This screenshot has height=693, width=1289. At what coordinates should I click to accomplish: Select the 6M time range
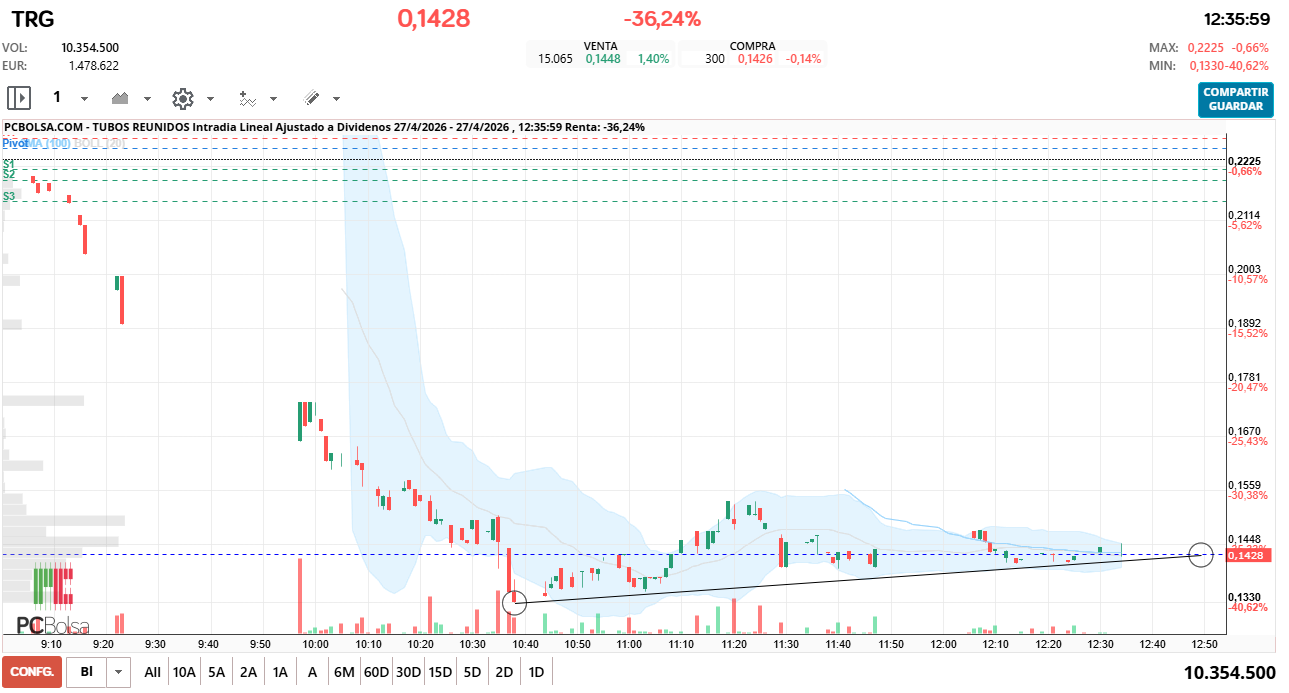344,672
